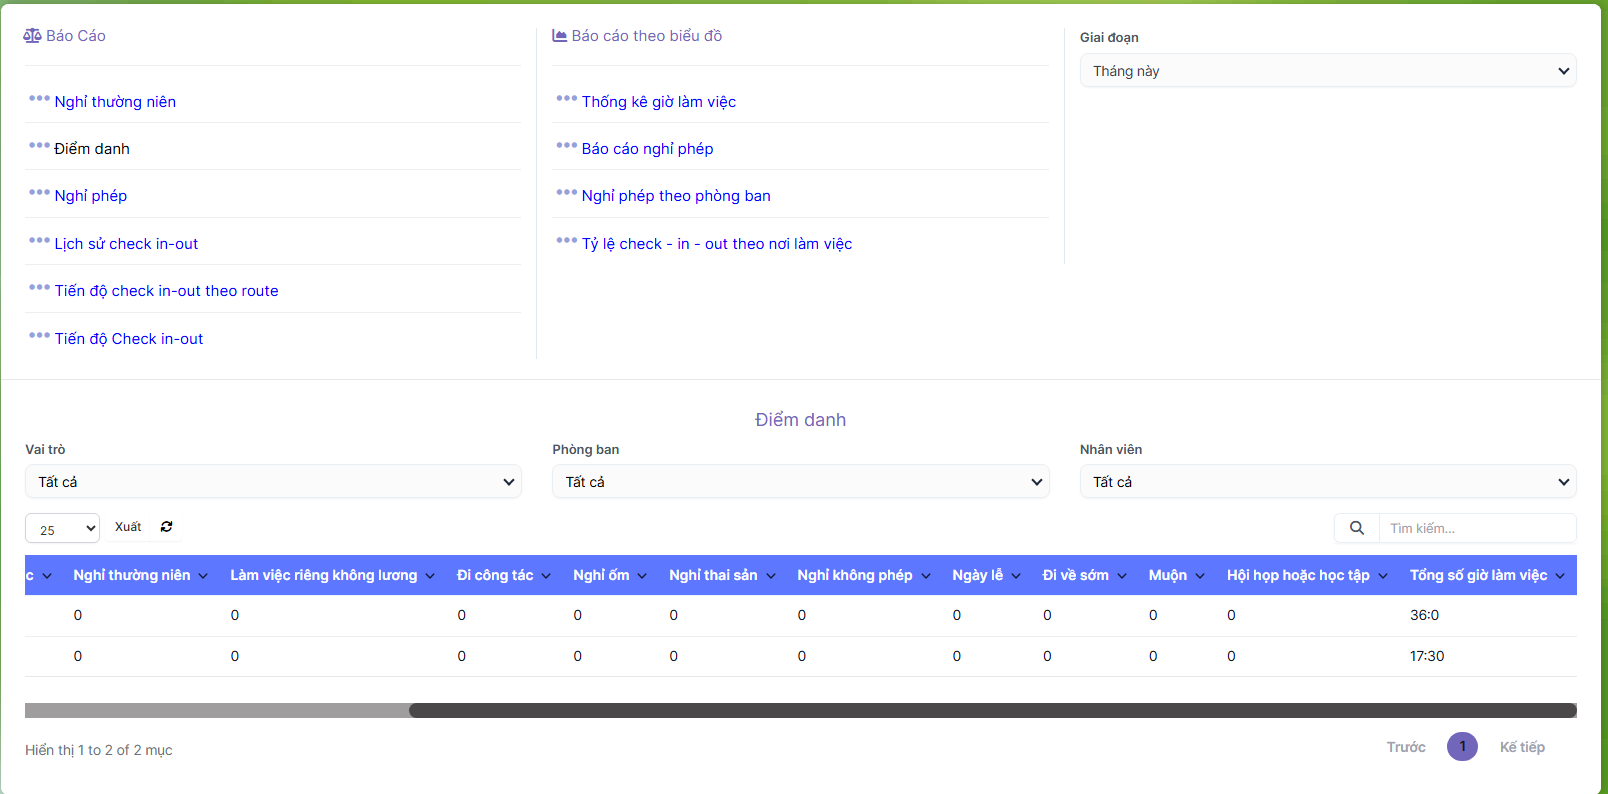Image resolution: width=1608 pixels, height=794 pixels.
Task: Open the Điểm danh report
Action: point(92,149)
